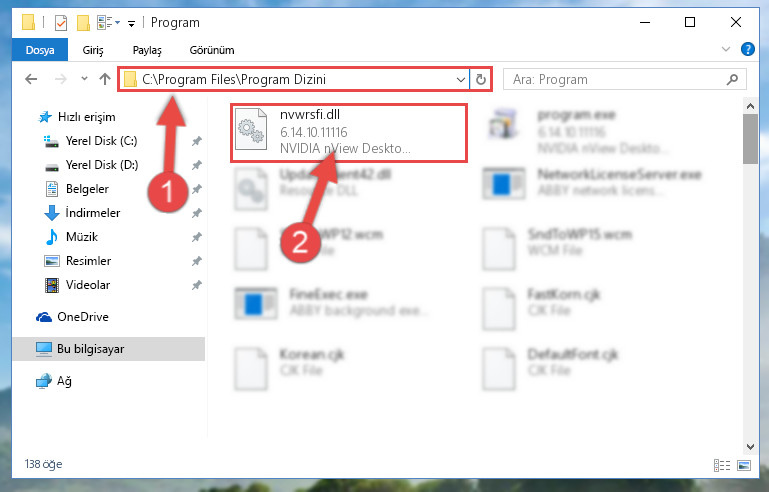Open recent locations dropdown arrow
The width and height of the screenshot is (769, 492).
pos(84,78)
